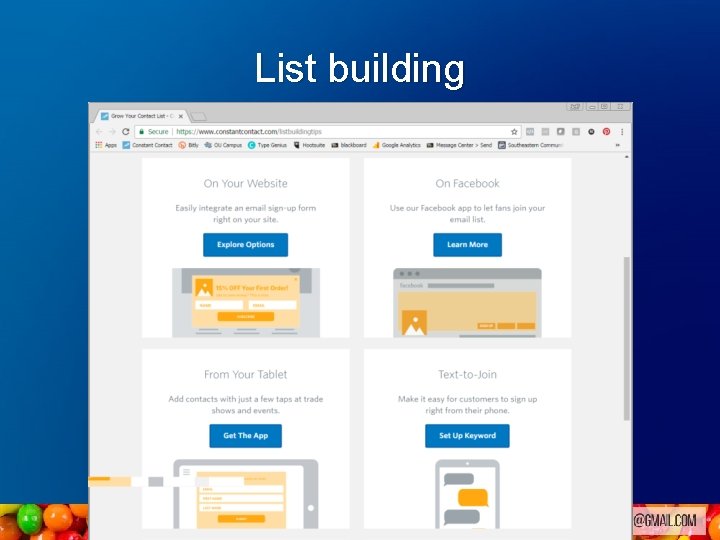Open the Bitly bookmark

188,145
